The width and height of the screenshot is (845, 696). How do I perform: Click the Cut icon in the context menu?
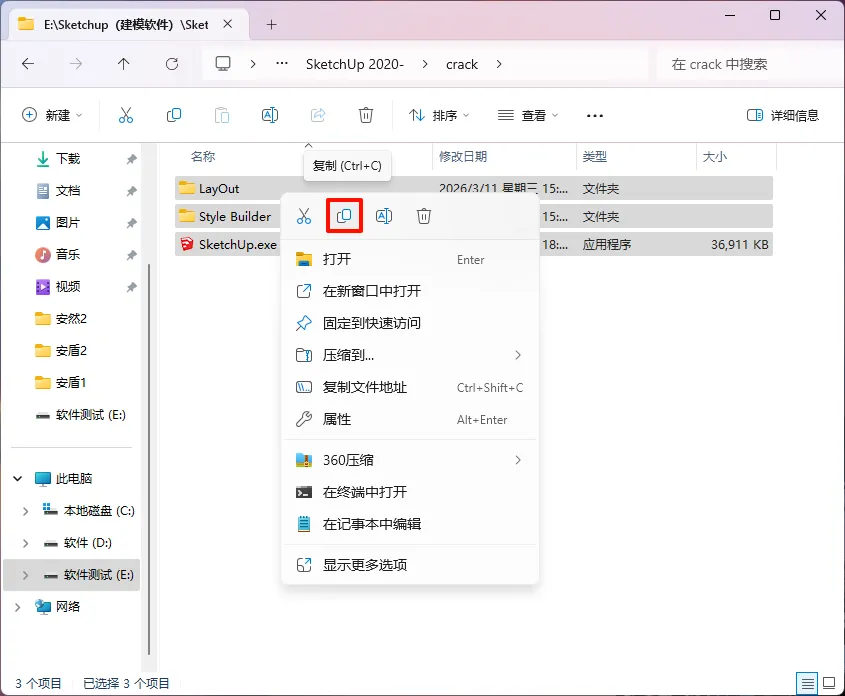tap(304, 216)
